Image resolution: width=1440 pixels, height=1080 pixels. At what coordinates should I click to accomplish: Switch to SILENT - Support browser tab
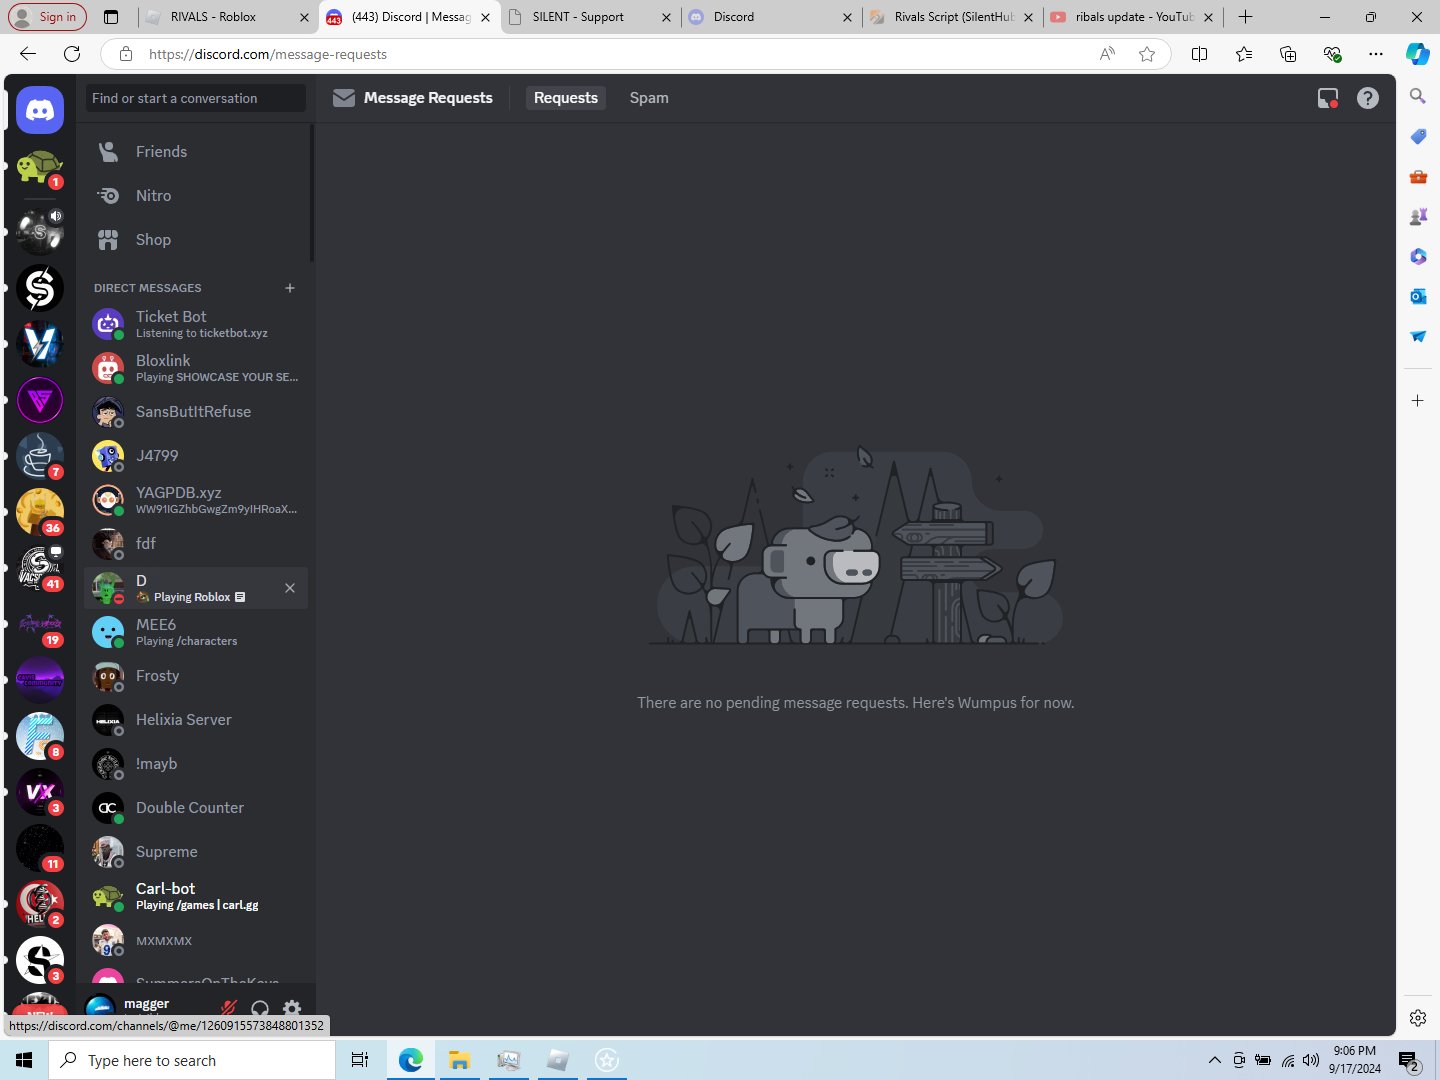pyautogui.click(x=590, y=17)
